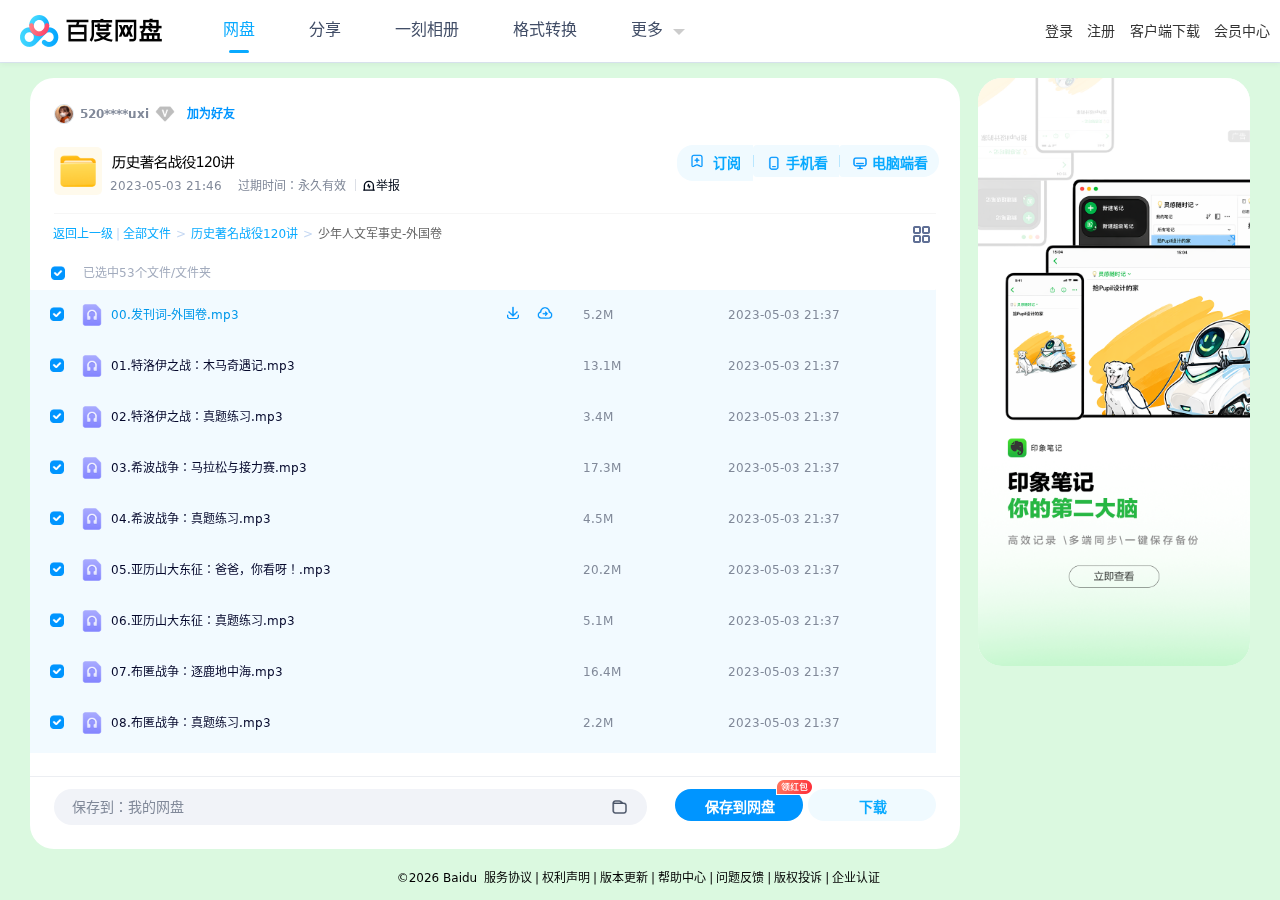Open 版权投诉 footer link
1280x900 pixels.
tap(798, 877)
